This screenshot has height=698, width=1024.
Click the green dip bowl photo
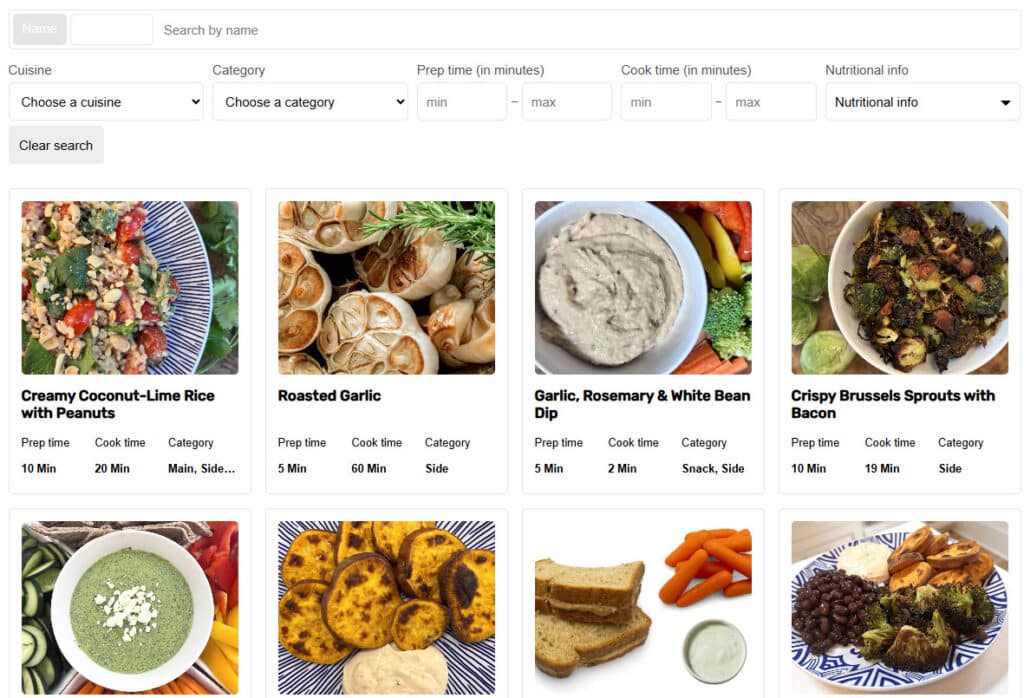129,606
